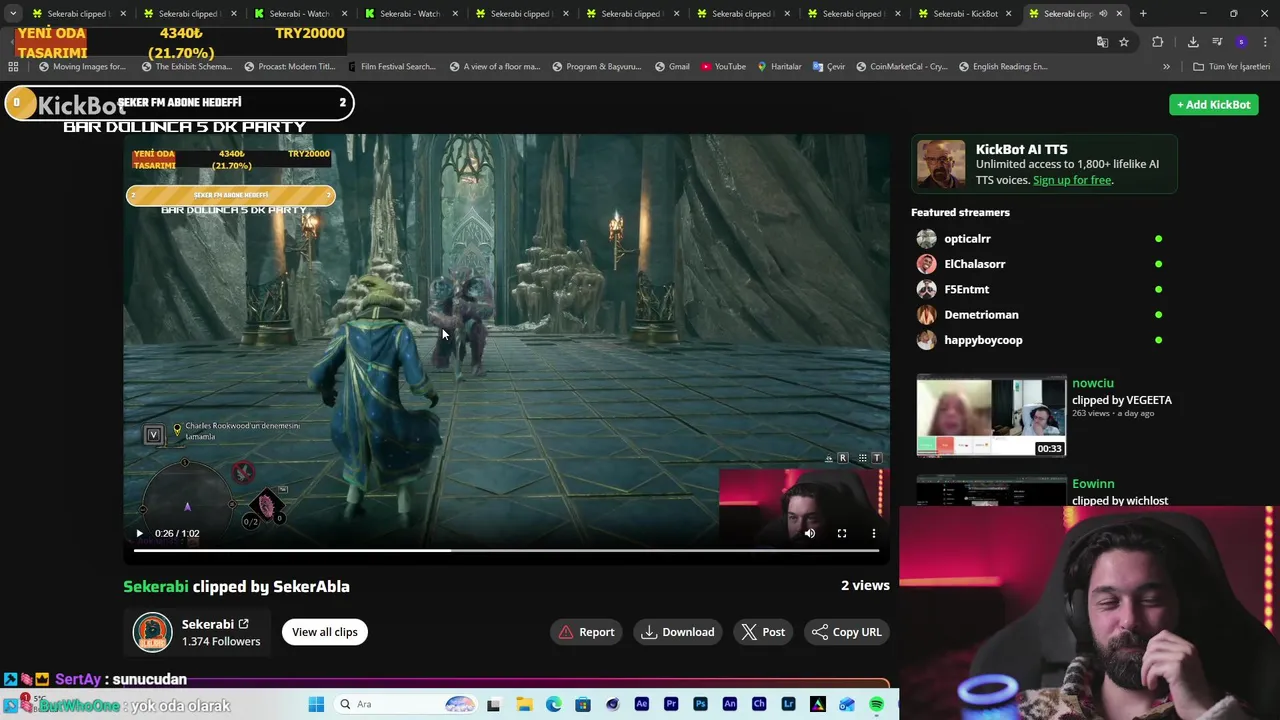Open Moving Images bookmark
1280x720 pixels.
click(82, 67)
